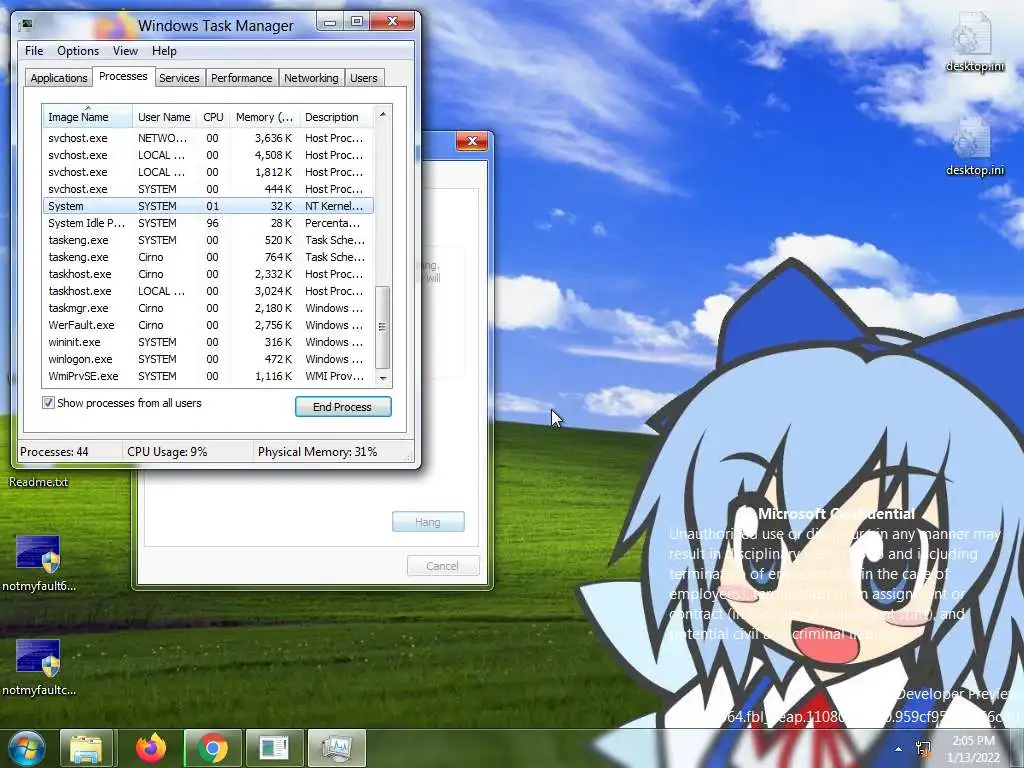Select taskhost.exe row owned by Cirno
Viewport: 1024px width, 768px height.
(208, 274)
